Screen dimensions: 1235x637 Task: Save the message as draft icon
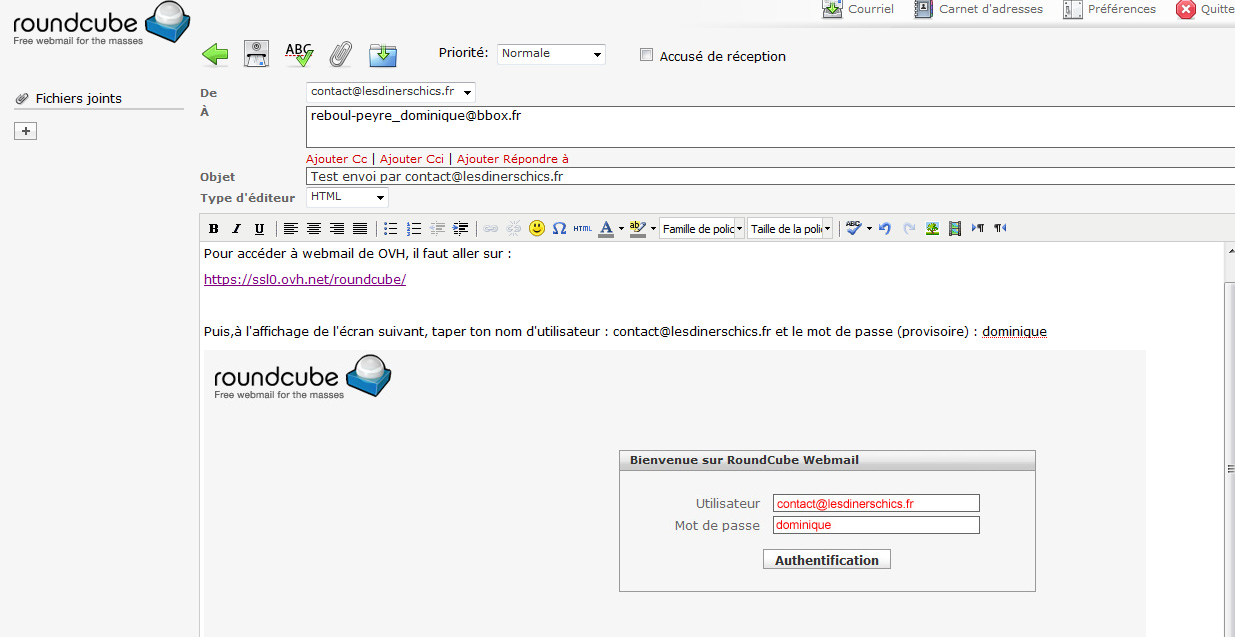coord(383,54)
